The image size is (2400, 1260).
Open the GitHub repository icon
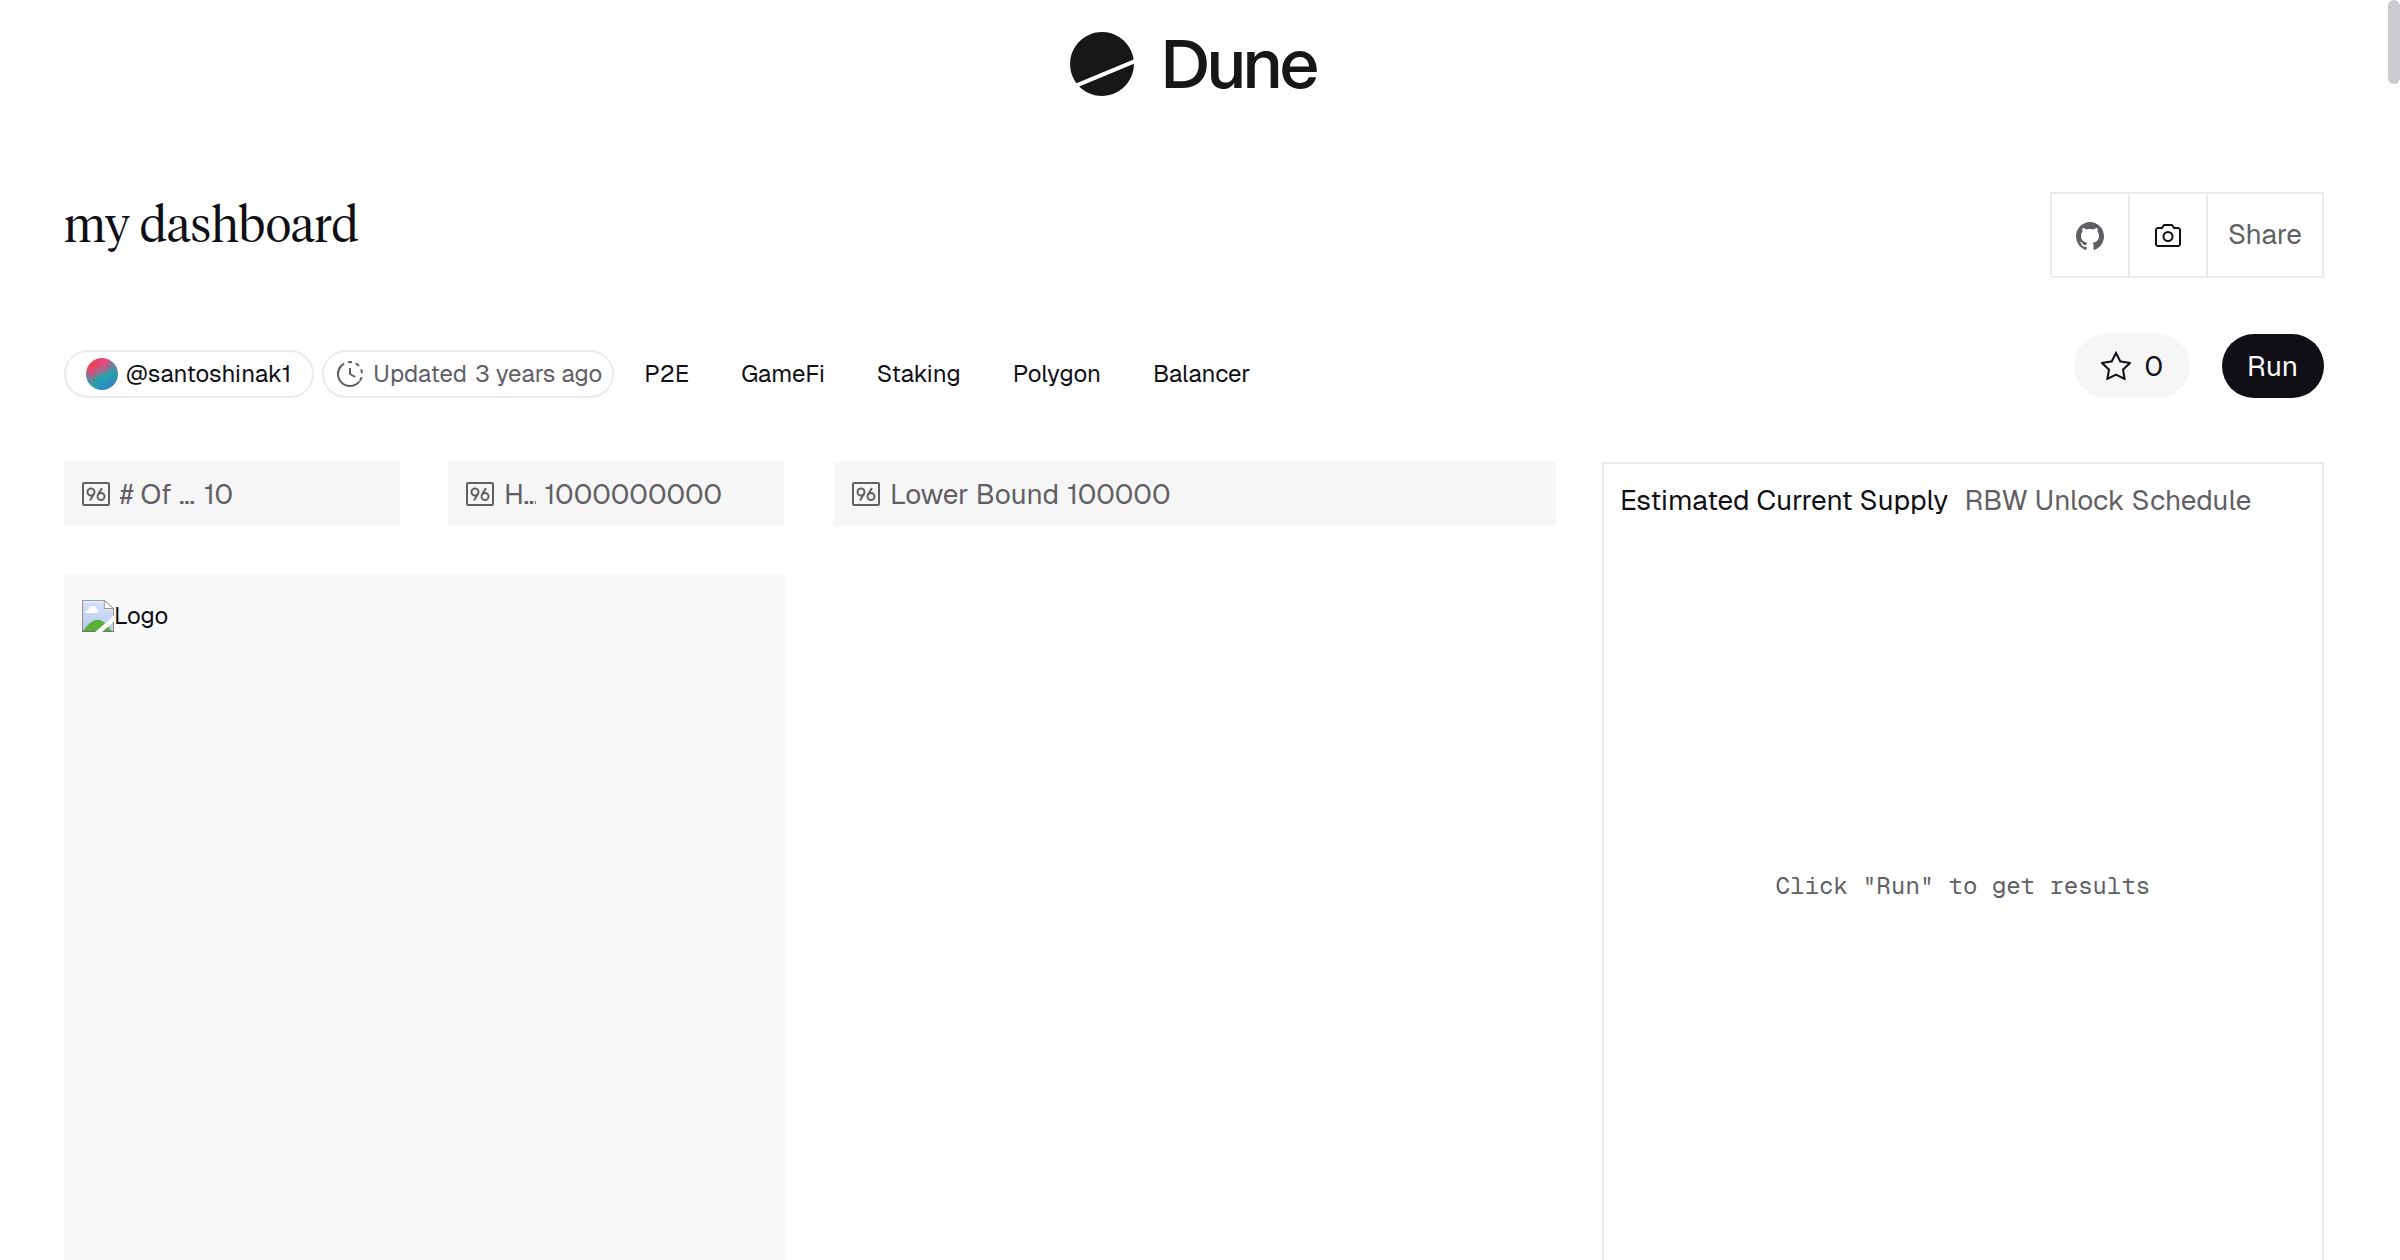[2090, 235]
